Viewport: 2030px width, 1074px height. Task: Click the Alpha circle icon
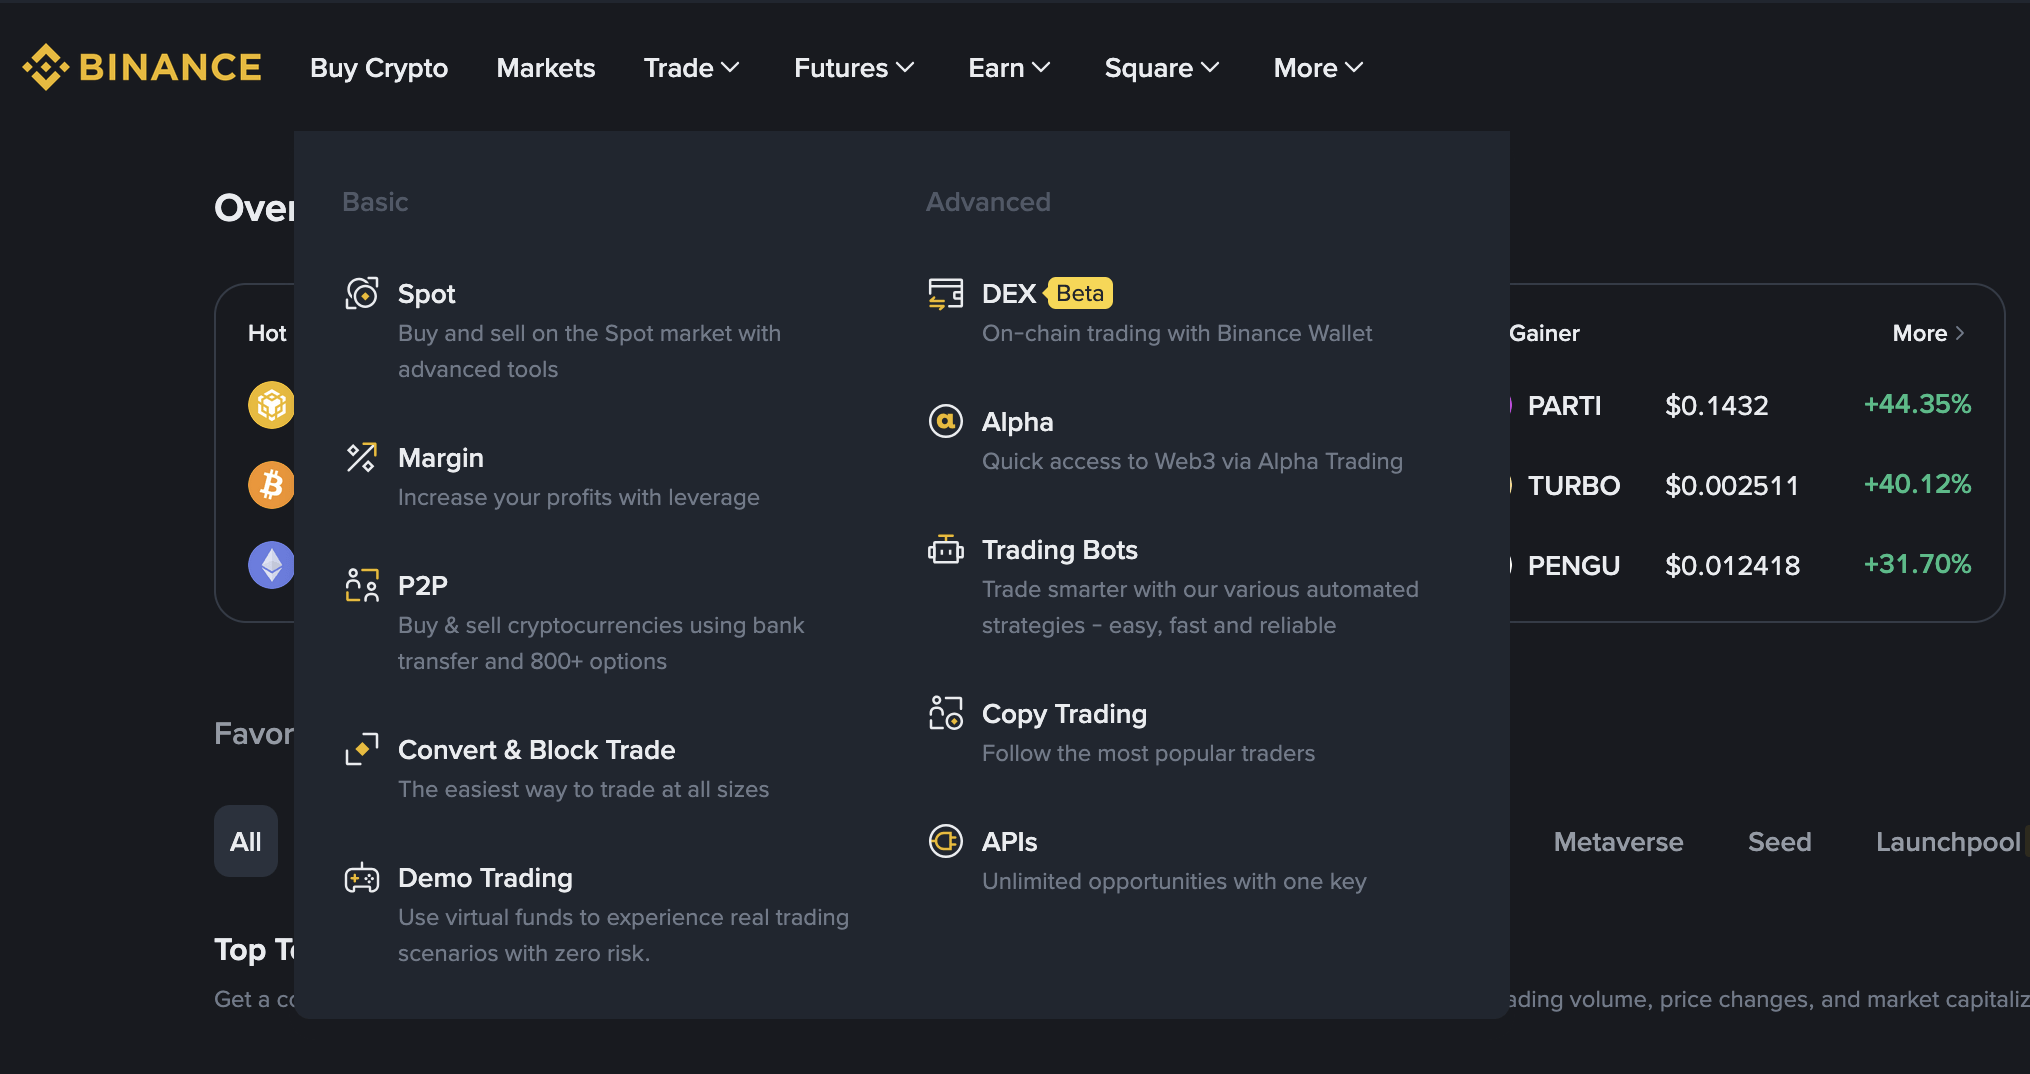click(946, 421)
